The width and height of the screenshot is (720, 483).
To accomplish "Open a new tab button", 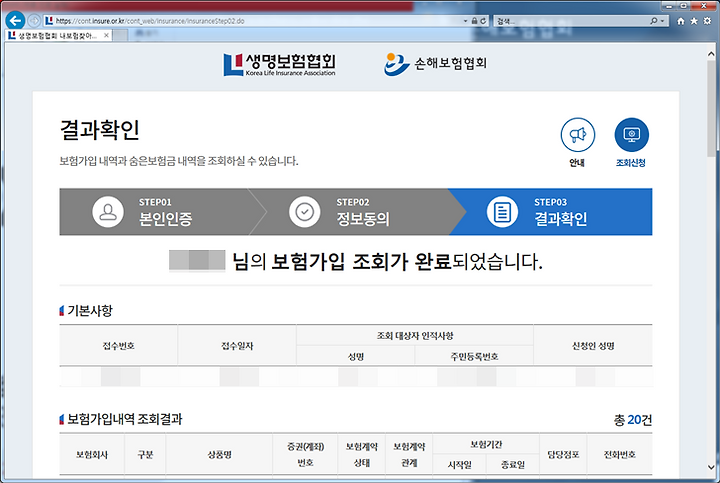I will pos(120,35).
